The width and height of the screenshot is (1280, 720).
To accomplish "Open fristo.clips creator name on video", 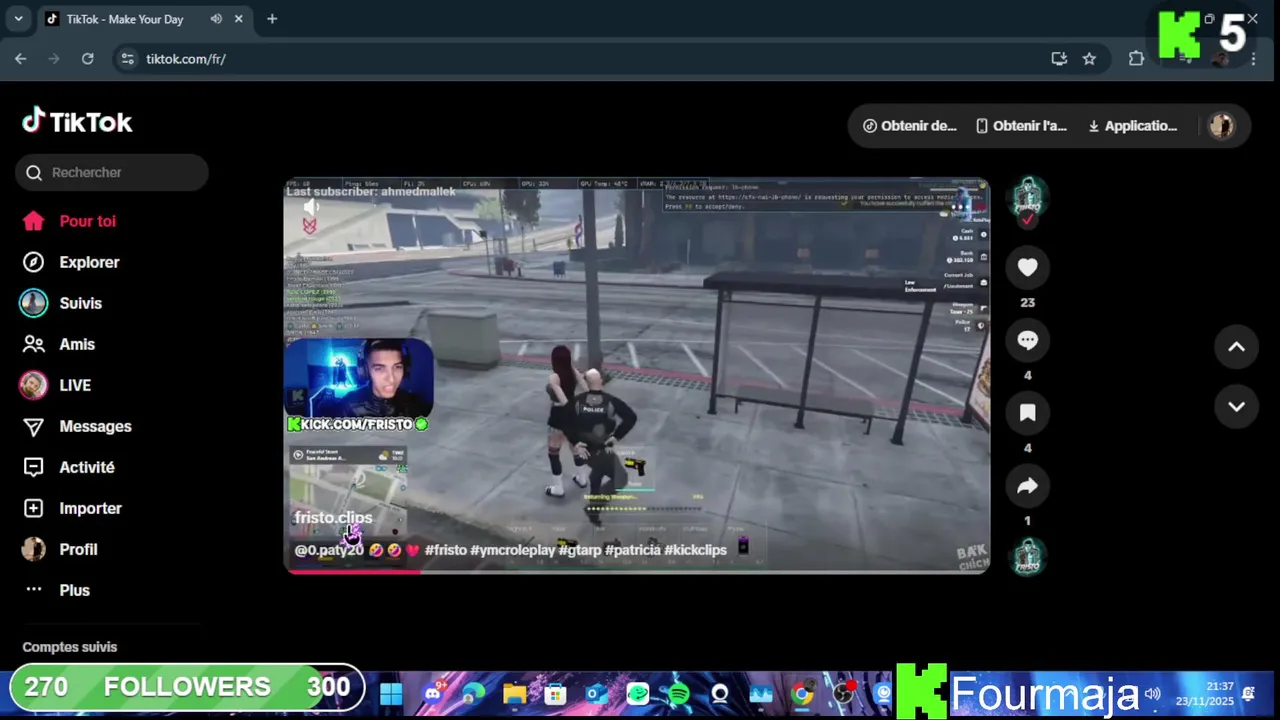I will tap(333, 518).
